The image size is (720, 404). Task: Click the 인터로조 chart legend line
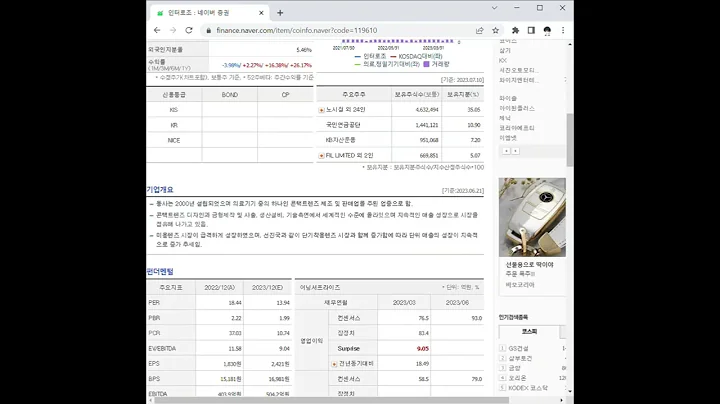pyautogui.click(x=370, y=56)
